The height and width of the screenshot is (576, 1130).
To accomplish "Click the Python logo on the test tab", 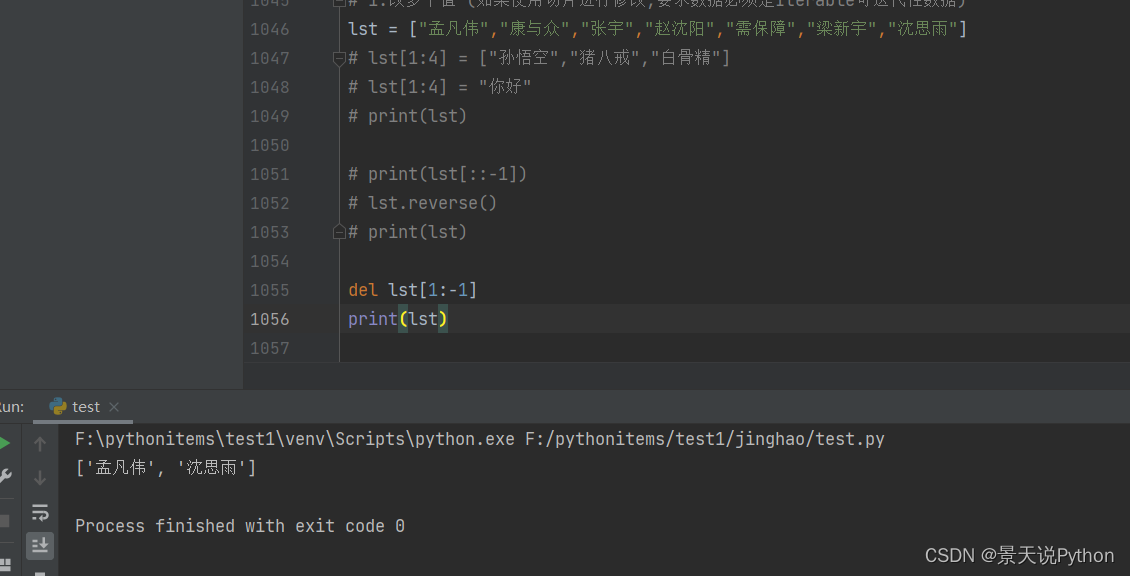I will (59, 407).
